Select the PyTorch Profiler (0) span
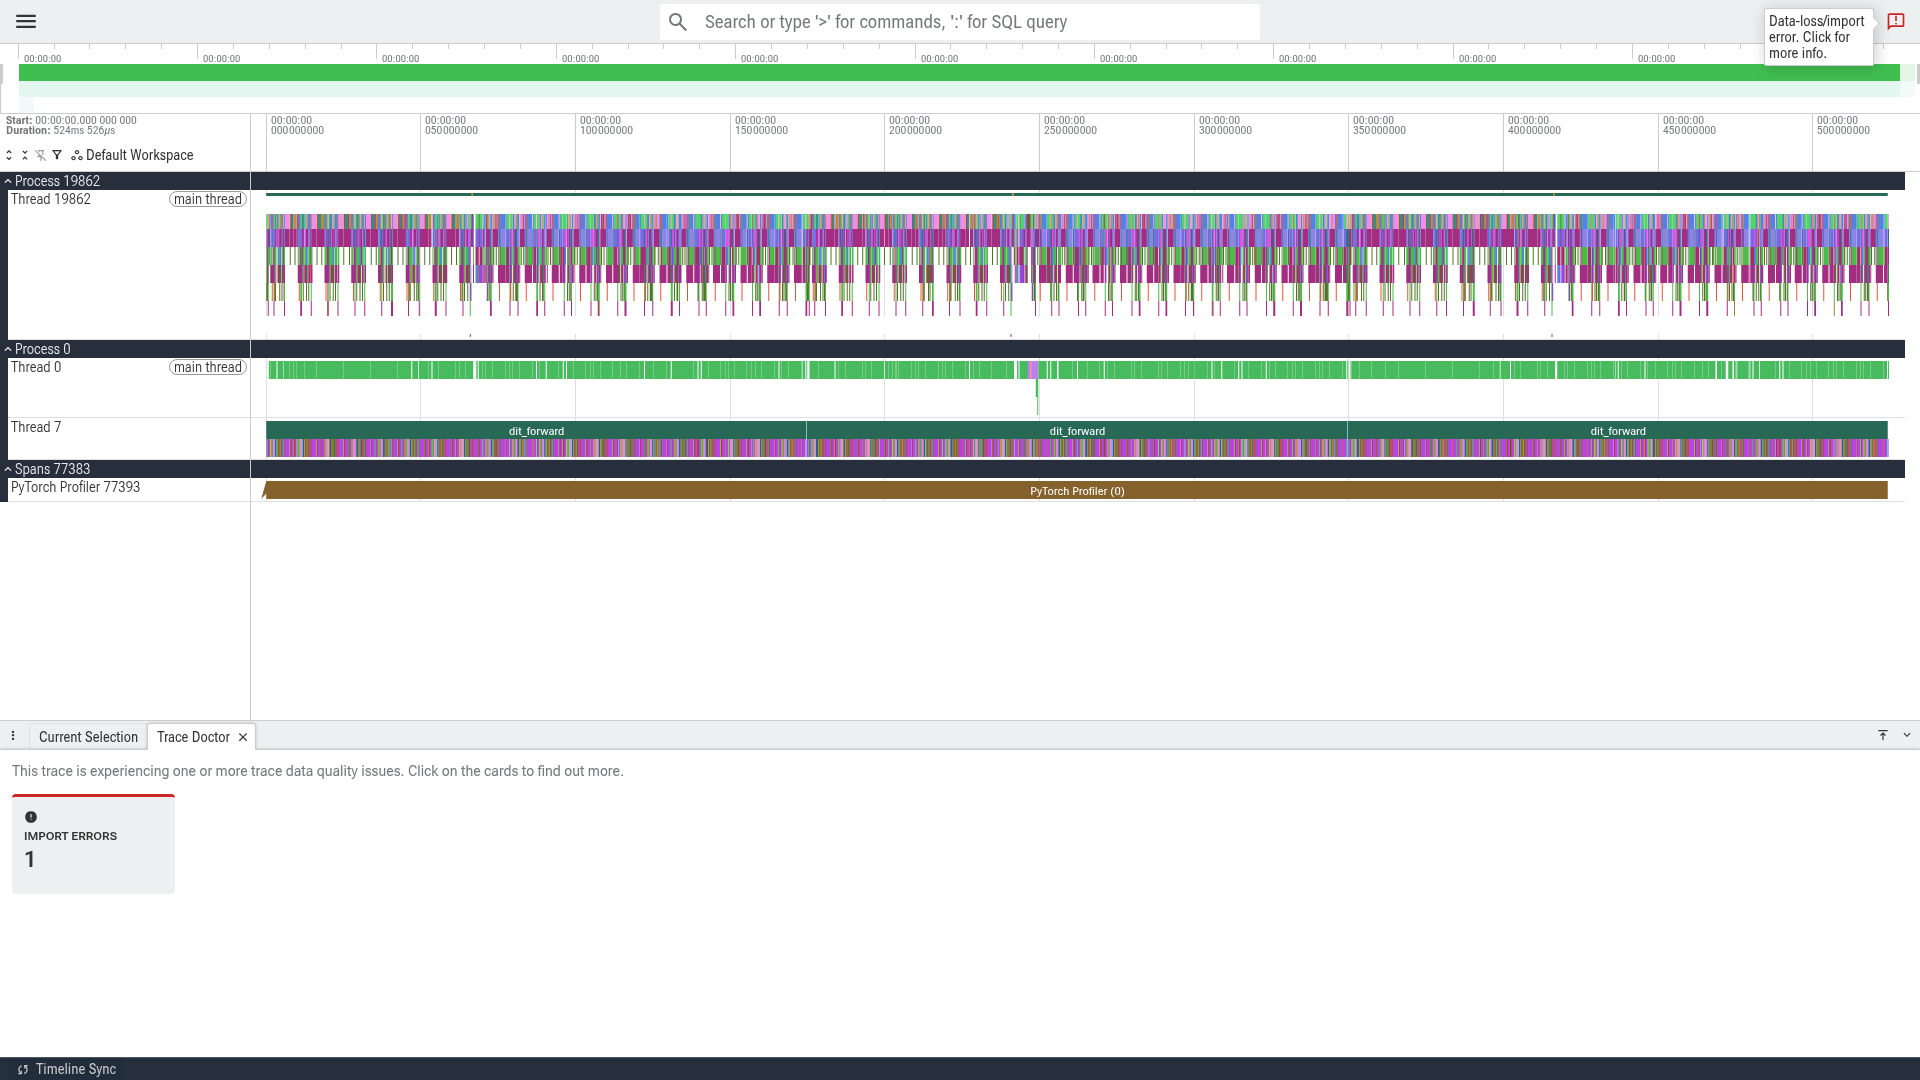This screenshot has height=1080, width=1920. 1077,491
